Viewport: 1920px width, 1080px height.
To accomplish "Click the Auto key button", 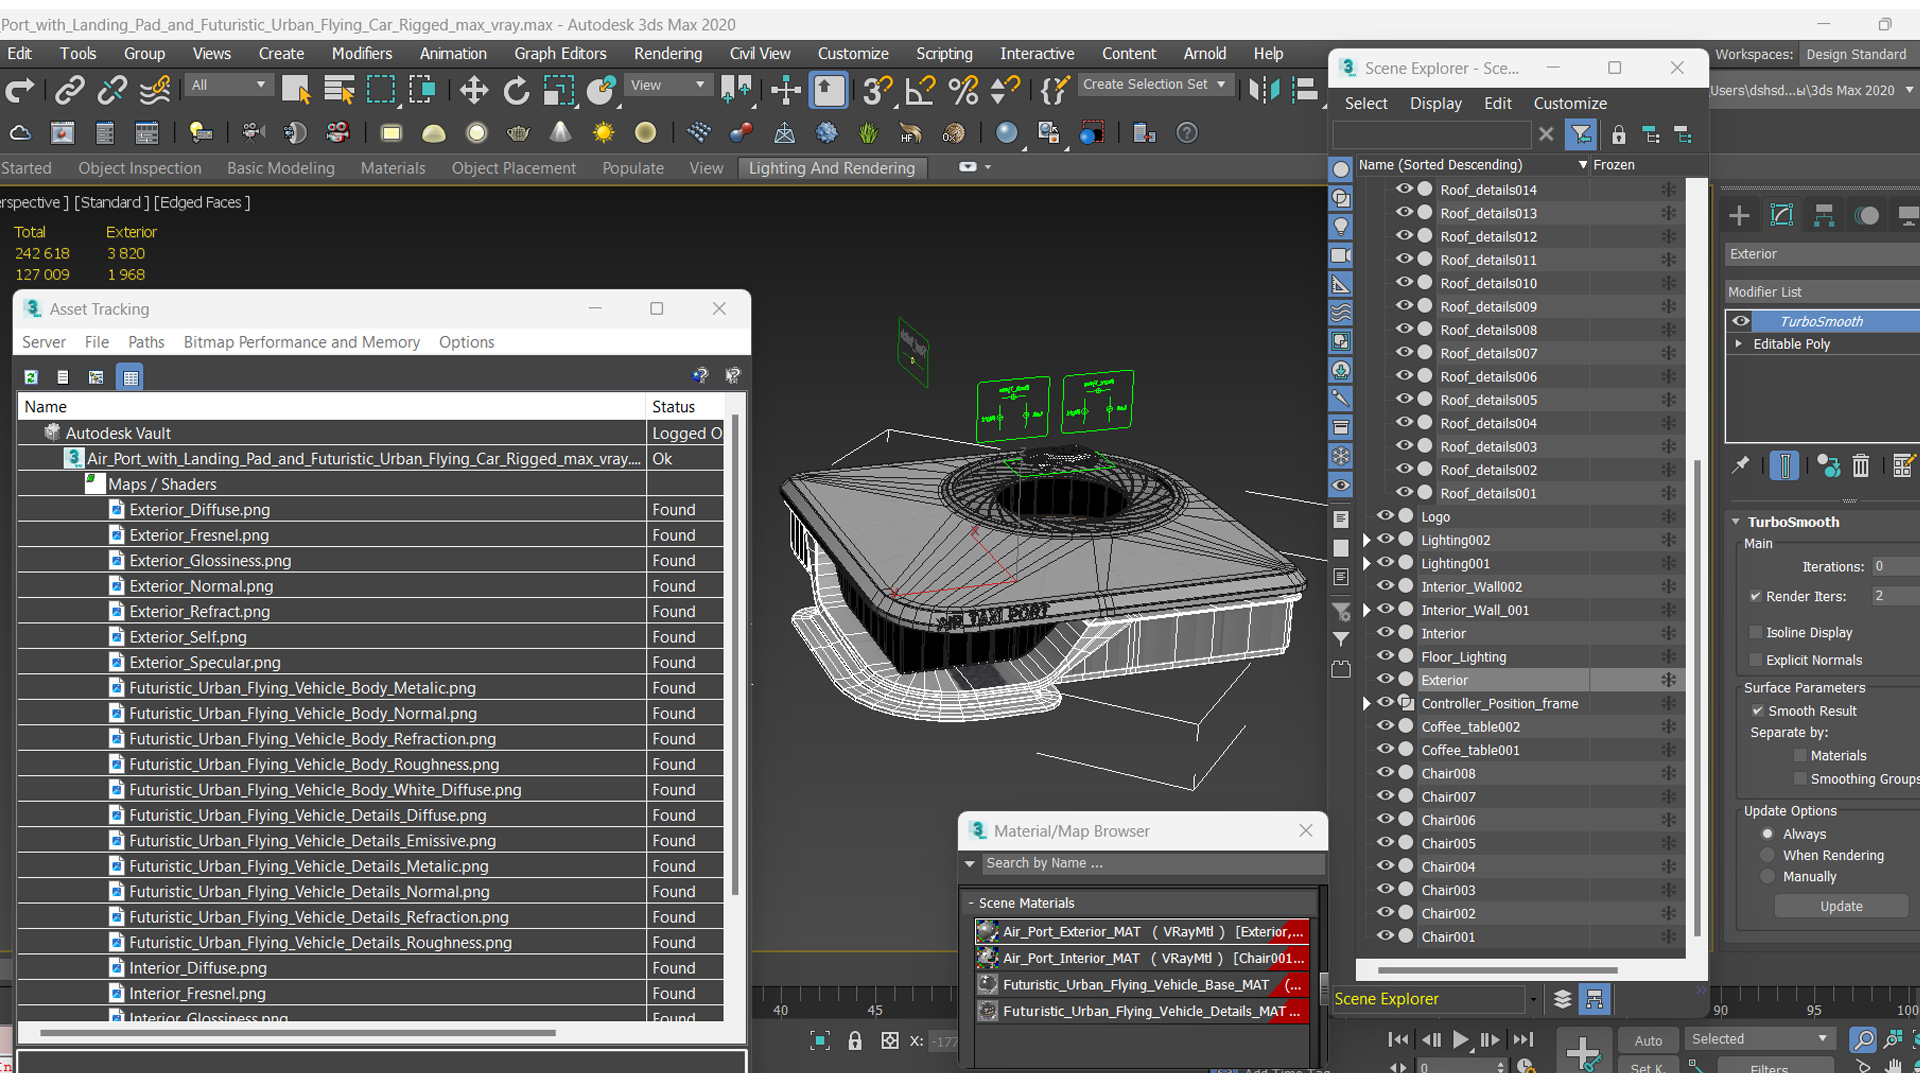I will tap(1647, 1041).
